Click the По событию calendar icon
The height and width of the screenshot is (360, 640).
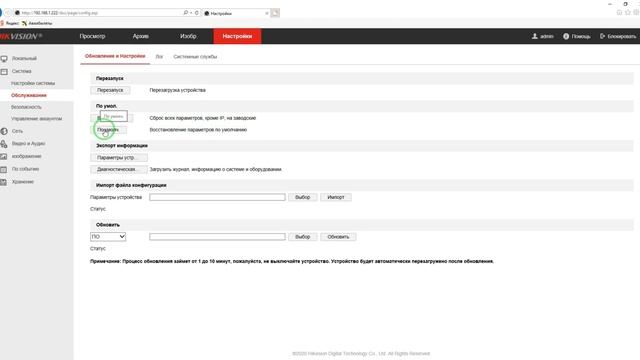(x=4, y=169)
